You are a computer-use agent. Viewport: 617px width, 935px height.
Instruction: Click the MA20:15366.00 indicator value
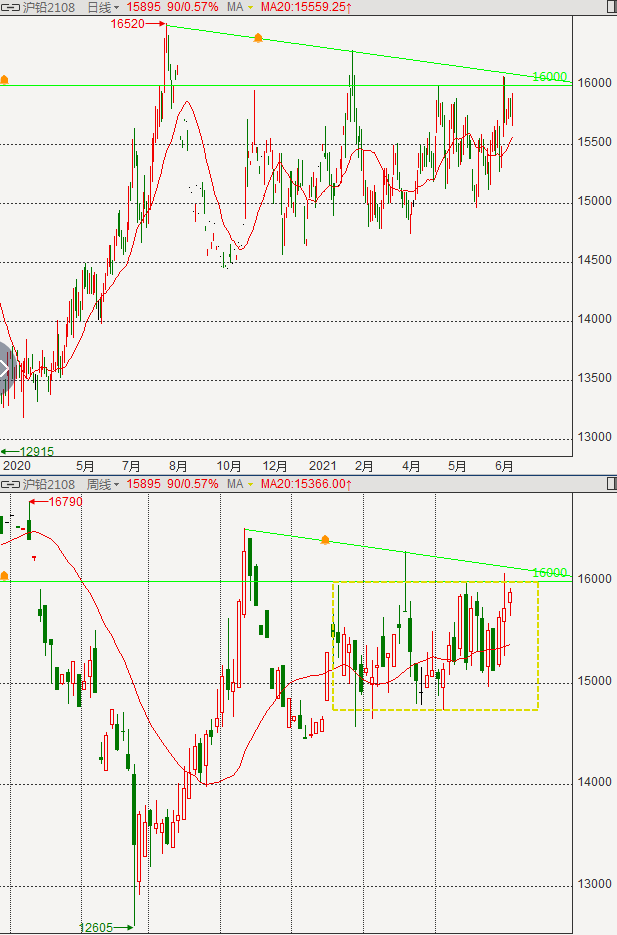306,484
